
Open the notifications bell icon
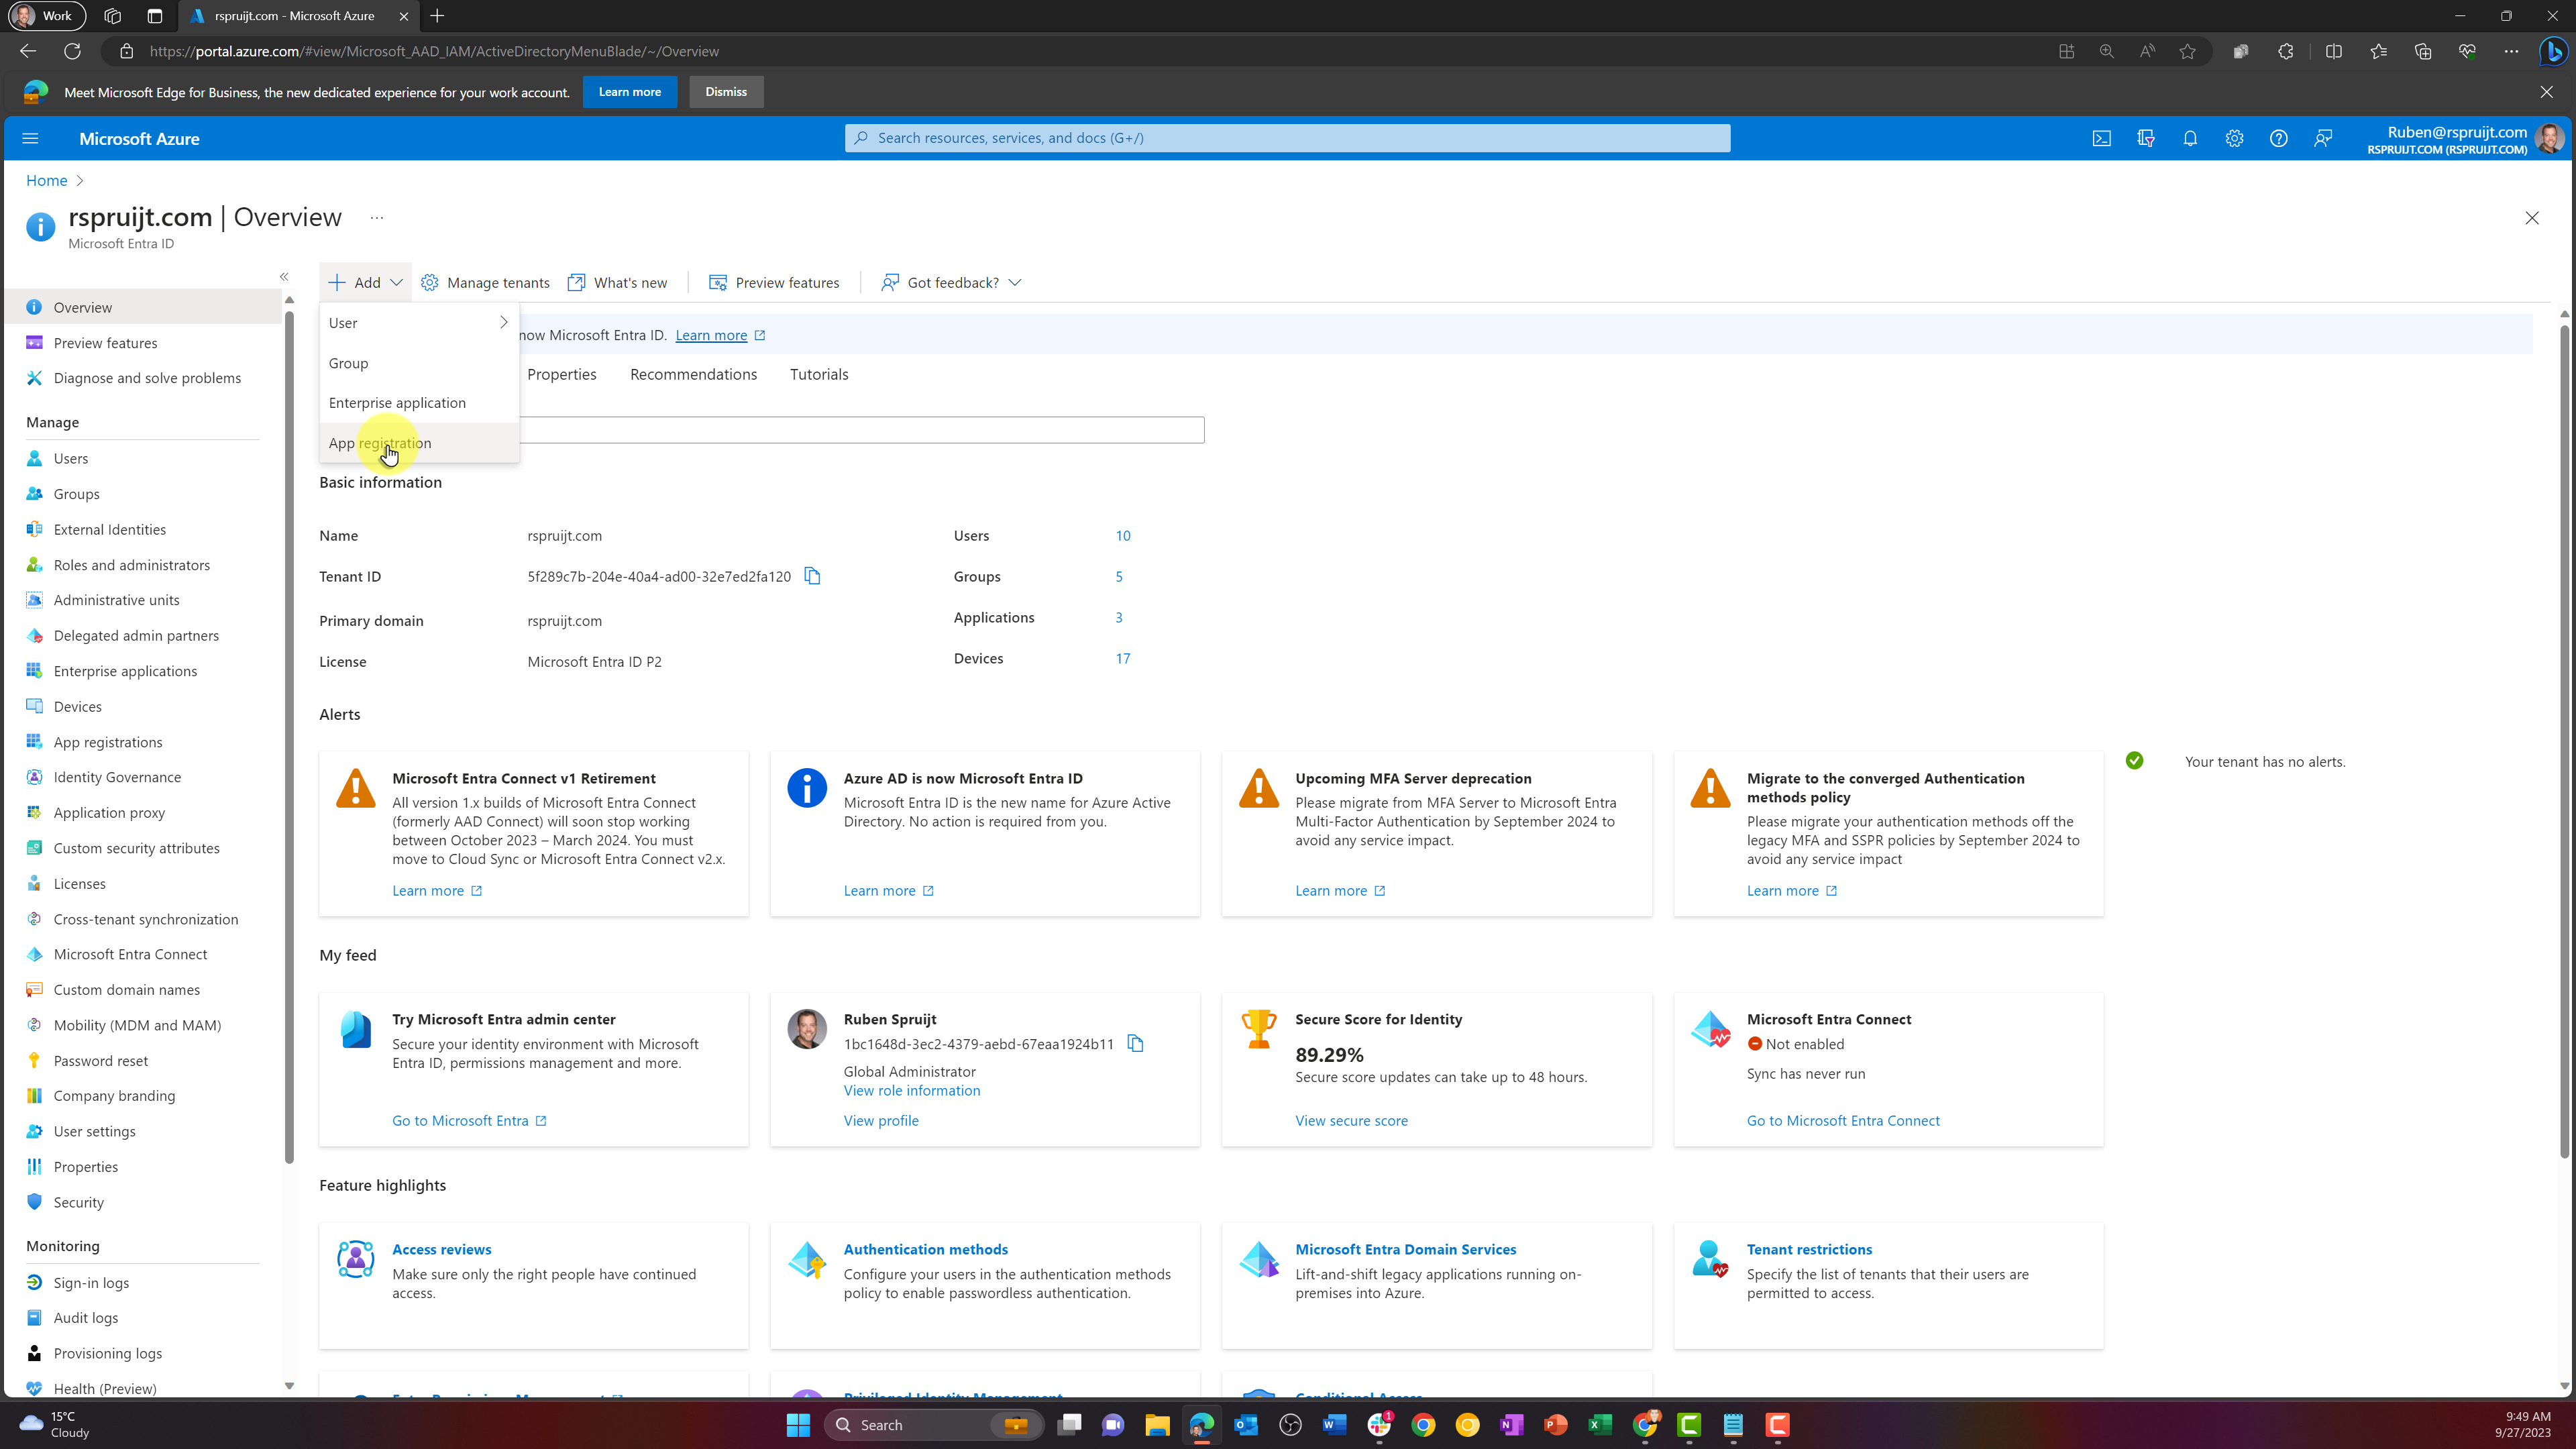point(2190,138)
